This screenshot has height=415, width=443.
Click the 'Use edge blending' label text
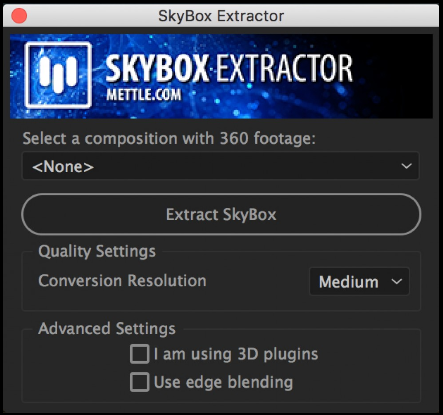coord(223,382)
